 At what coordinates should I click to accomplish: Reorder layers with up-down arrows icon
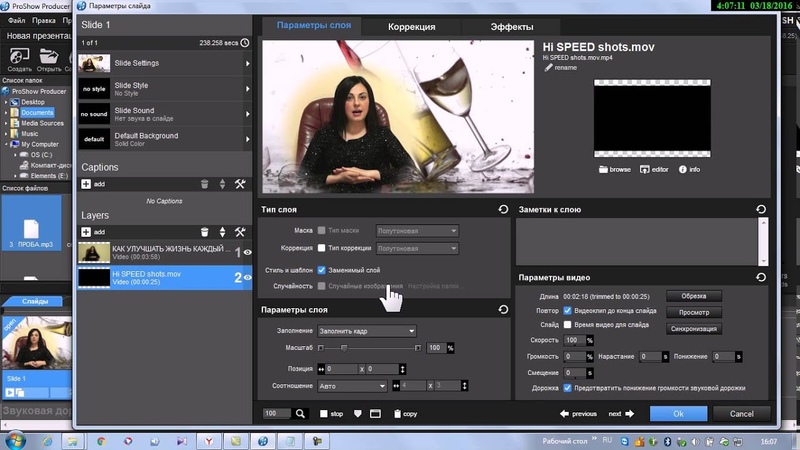coord(222,232)
